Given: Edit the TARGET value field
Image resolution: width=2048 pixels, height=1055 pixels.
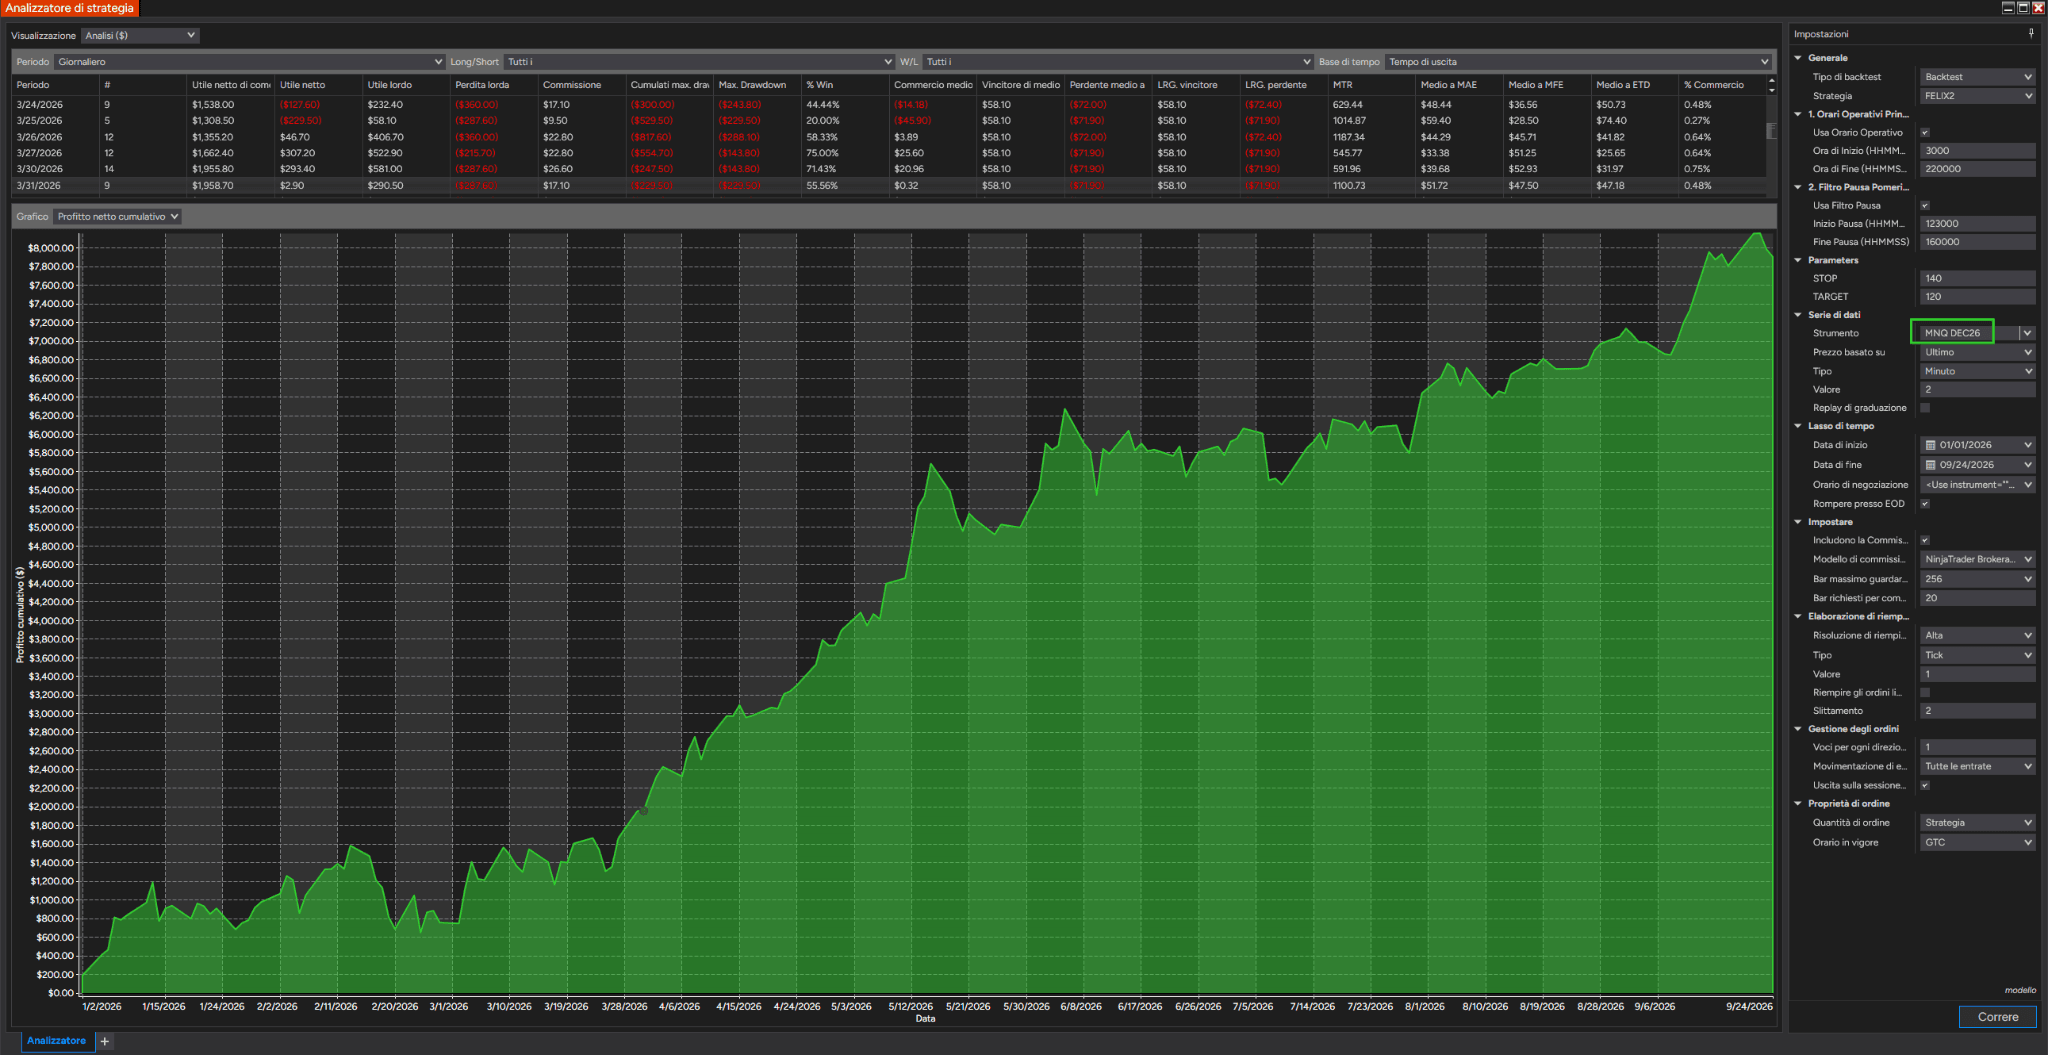Looking at the screenshot, I should [1977, 297].
